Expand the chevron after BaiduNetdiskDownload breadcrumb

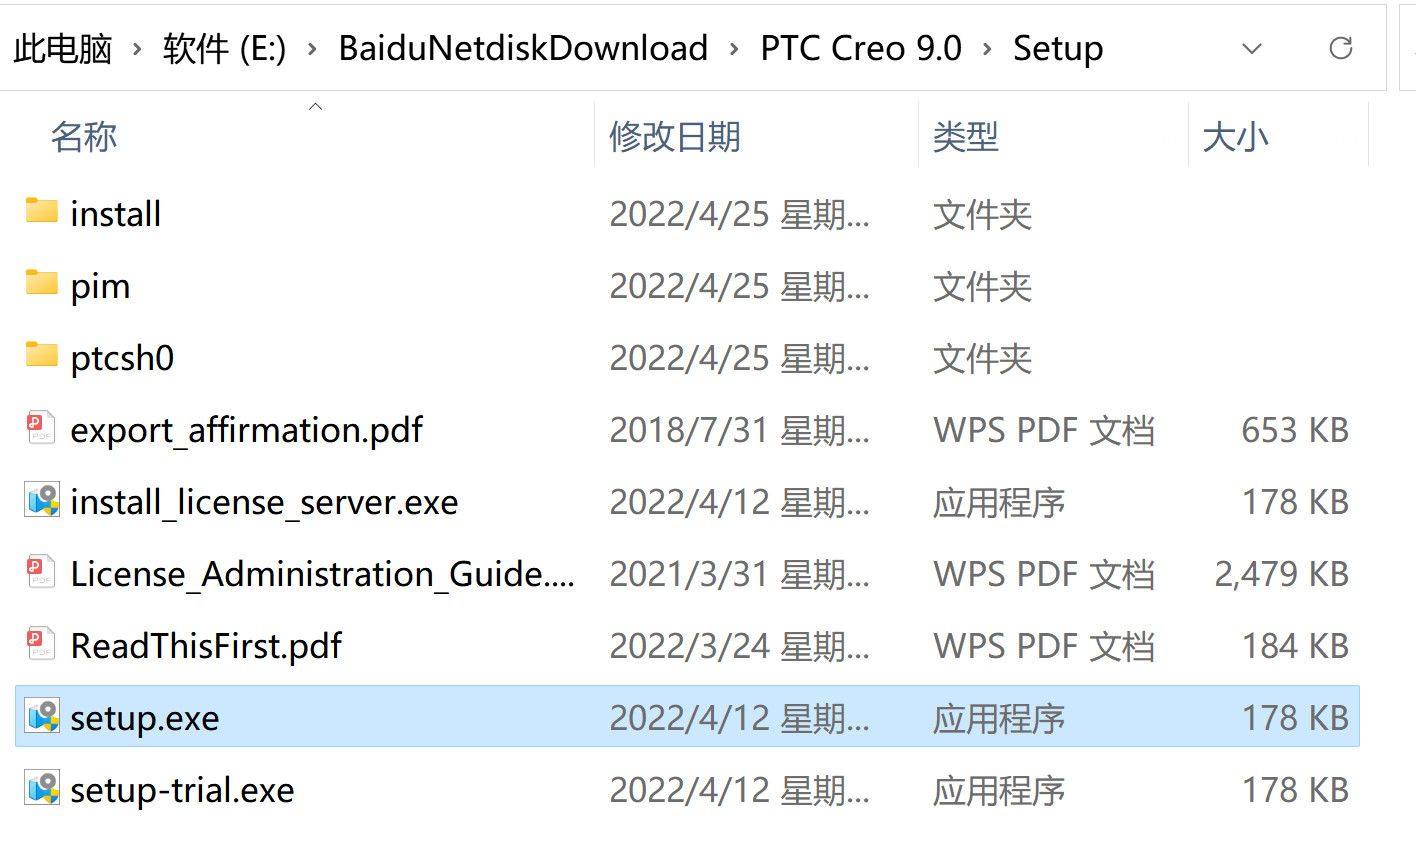(734, 49)
